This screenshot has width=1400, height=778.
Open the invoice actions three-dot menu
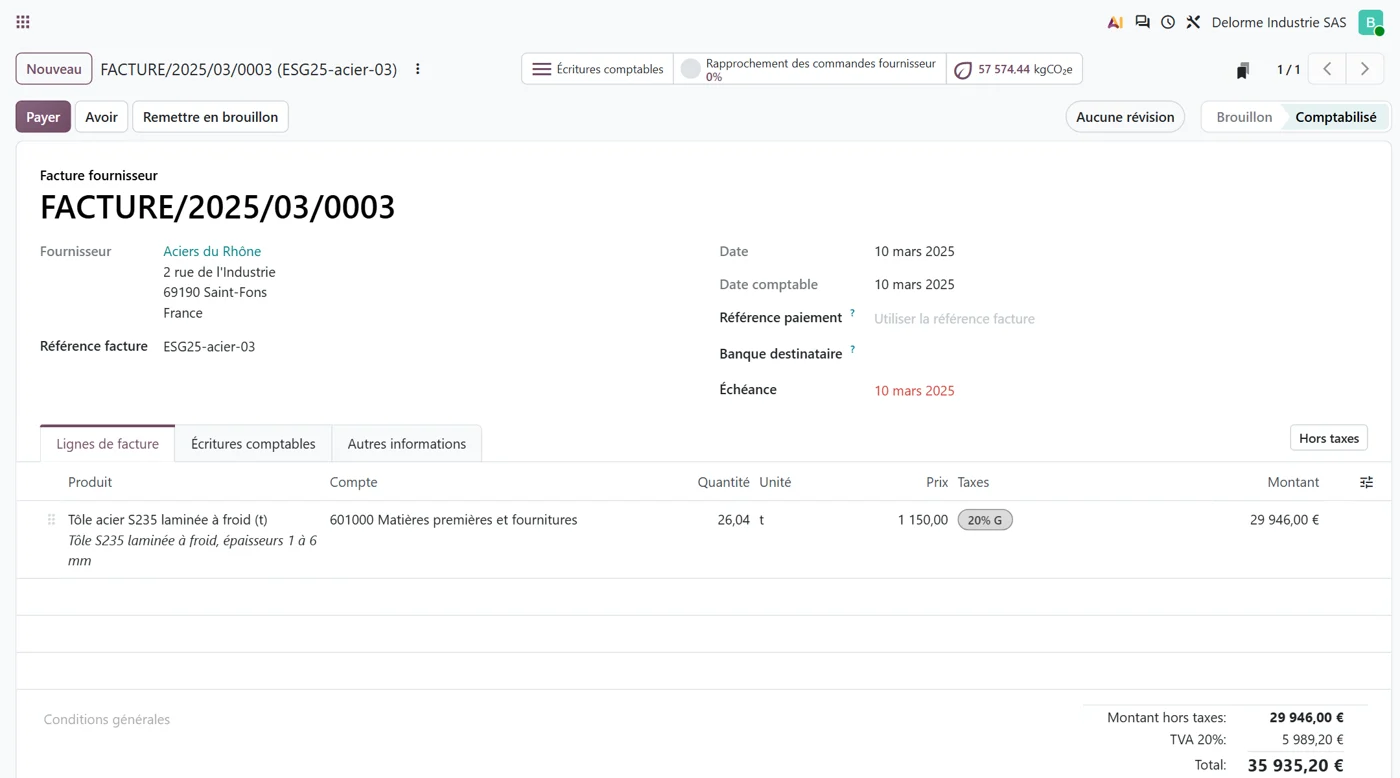(418, 69)
